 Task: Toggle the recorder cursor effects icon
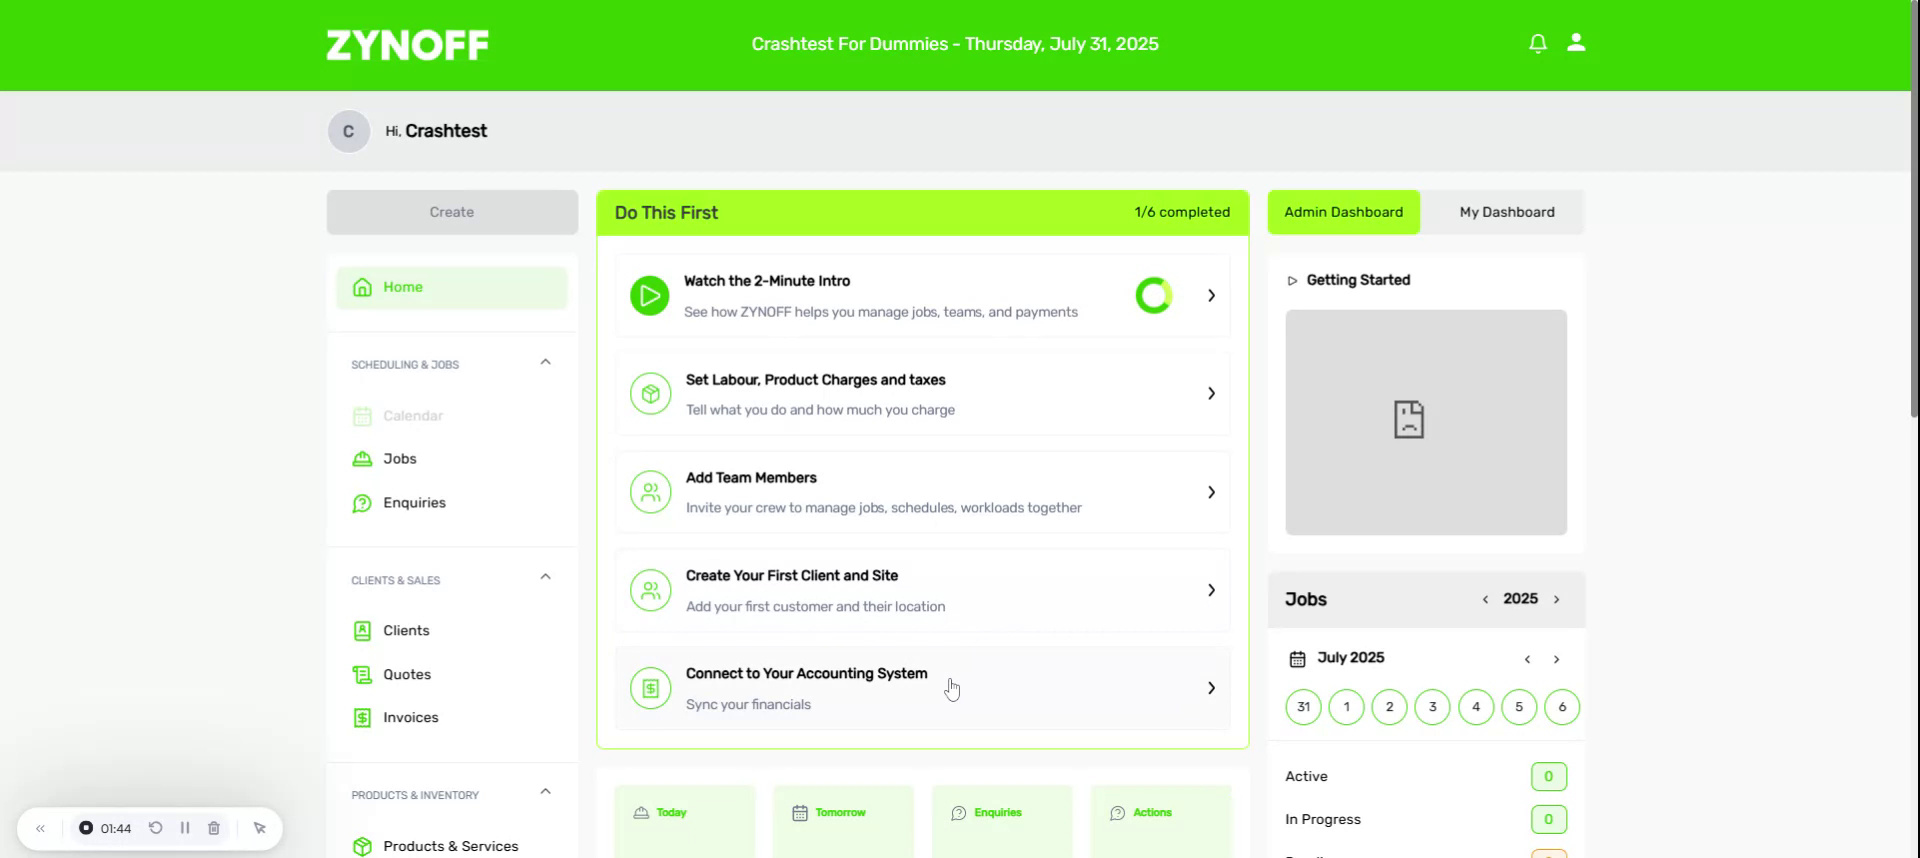(x=260, y=828)
